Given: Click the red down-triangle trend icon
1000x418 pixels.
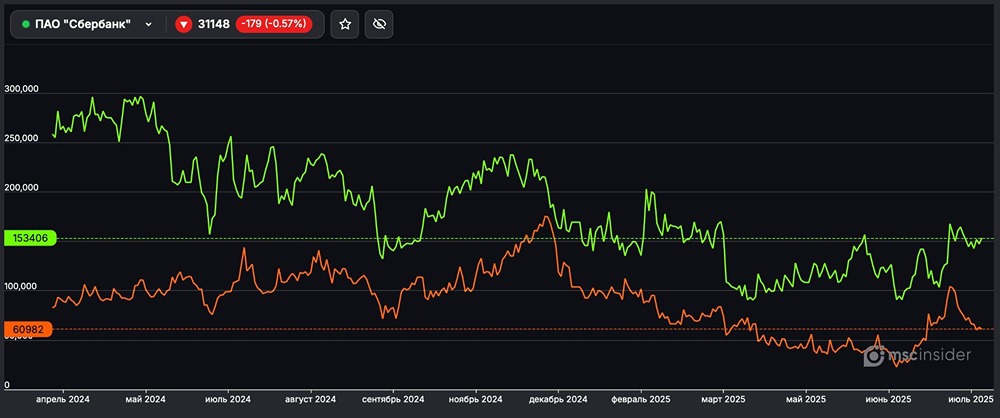Looking at the screenshot, I should click(183, 24).
